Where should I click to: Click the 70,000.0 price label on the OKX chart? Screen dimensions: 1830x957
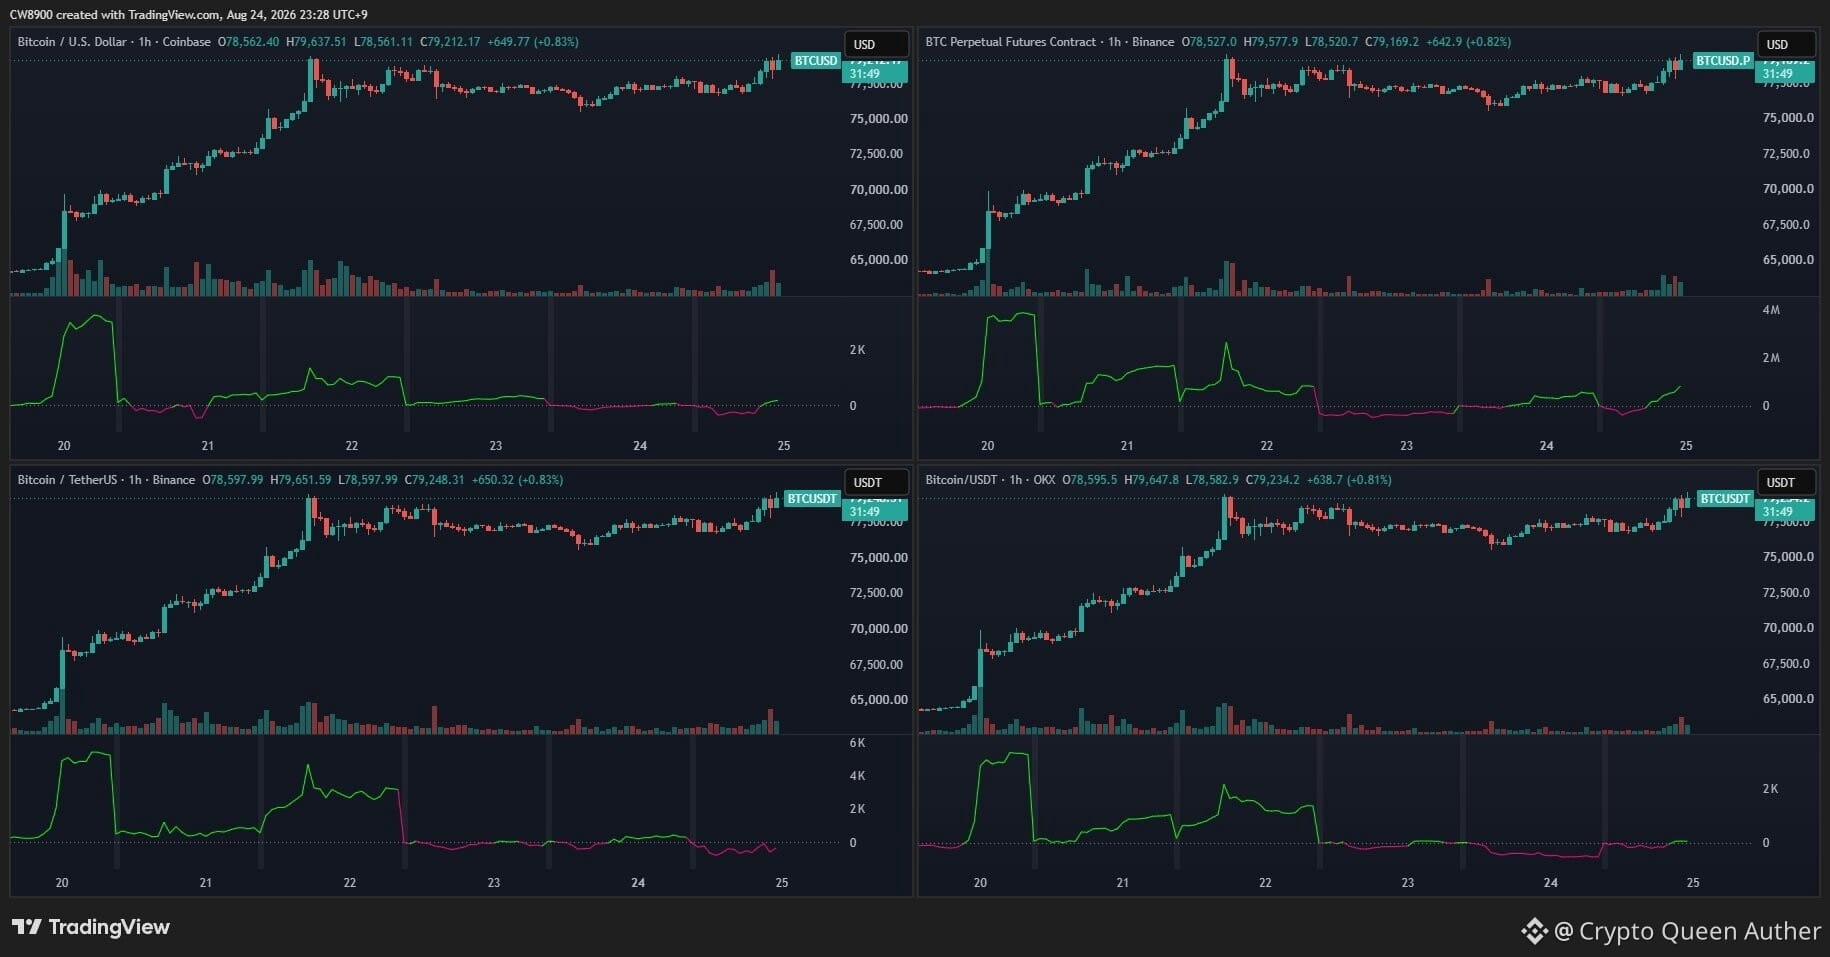click(1788, 628)
